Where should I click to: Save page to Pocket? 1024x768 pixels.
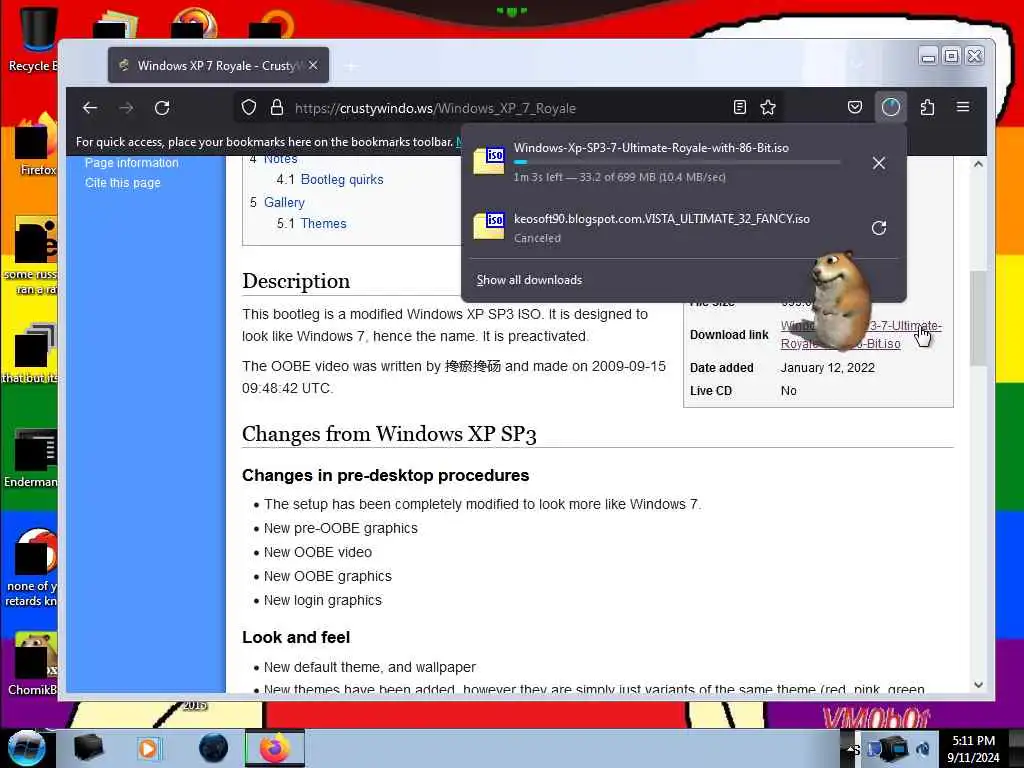(855, 107)
